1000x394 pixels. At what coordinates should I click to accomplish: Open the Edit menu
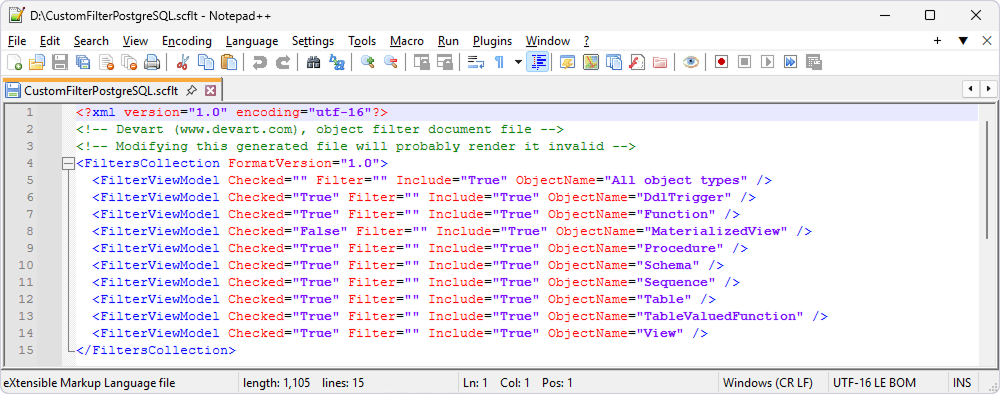click(x=50, y=41)
